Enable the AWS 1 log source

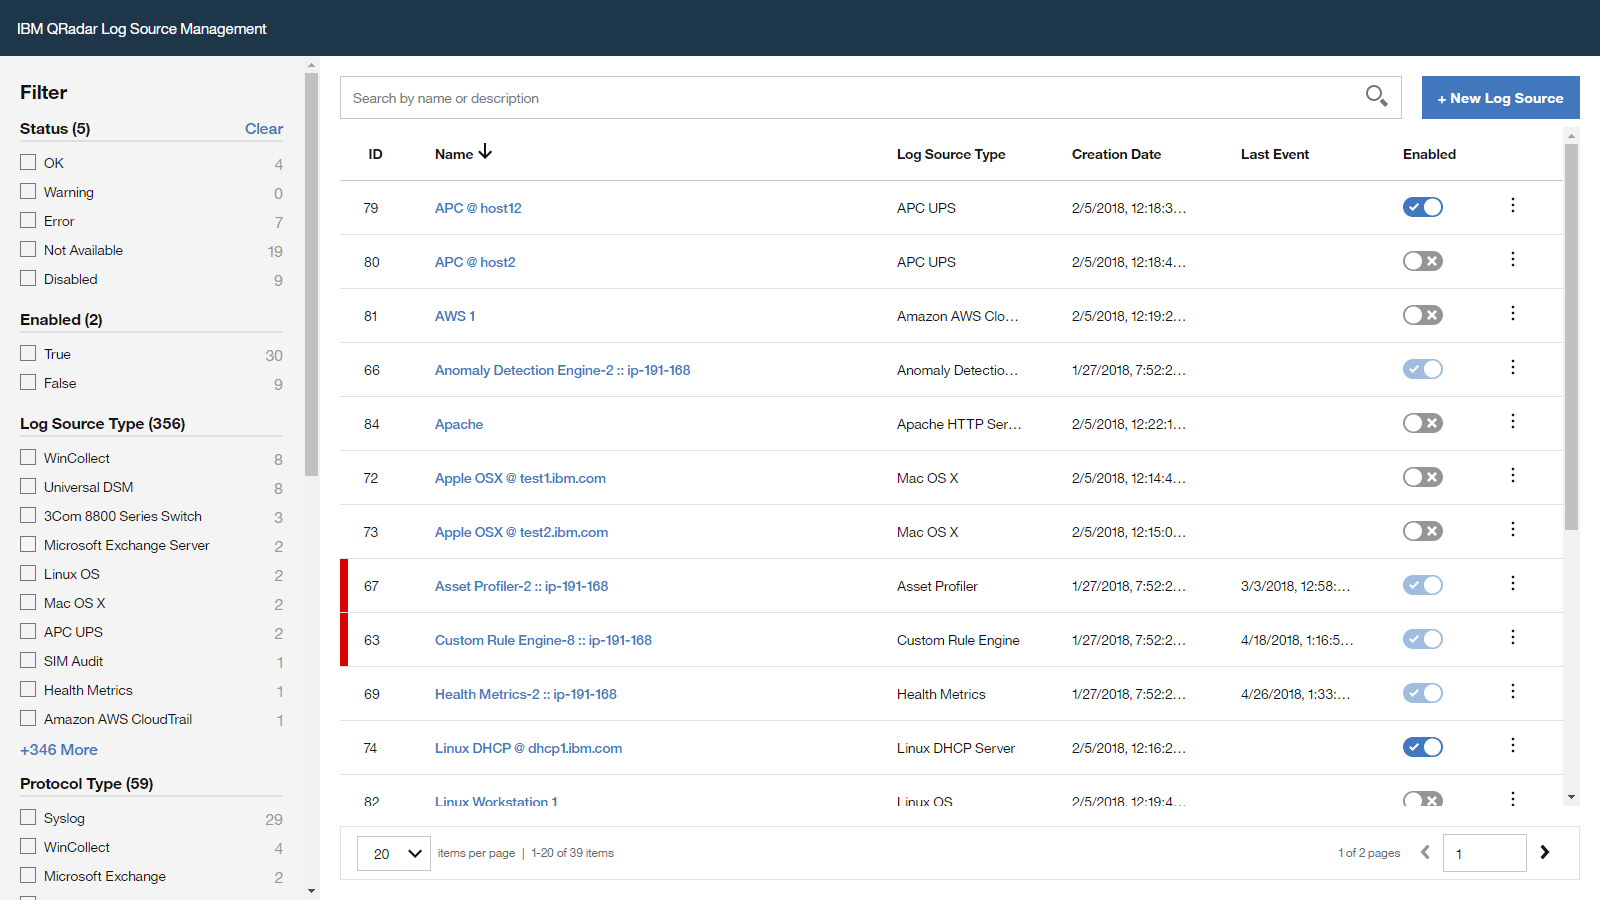[x=1423, y=315]
